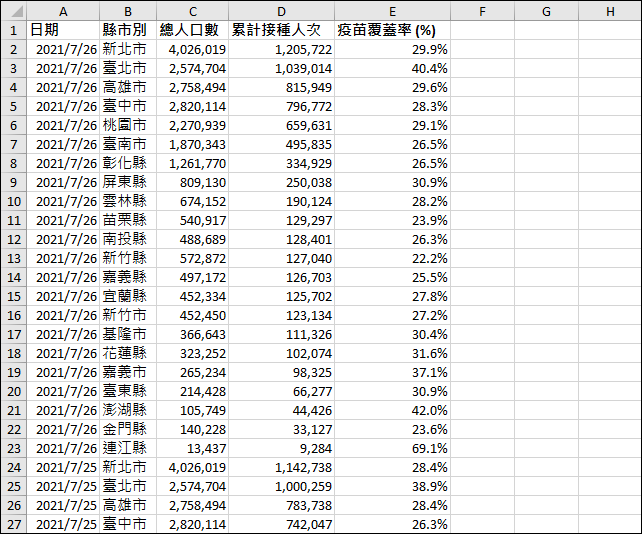Select cell 宜蘭縣
Image resolution: width=642 pixels, height=534 pixels.
tap(128, 296)
